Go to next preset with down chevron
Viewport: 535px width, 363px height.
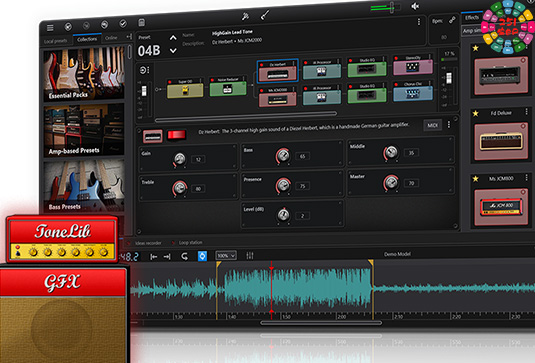pyautogui.click(x=173, y=50)
